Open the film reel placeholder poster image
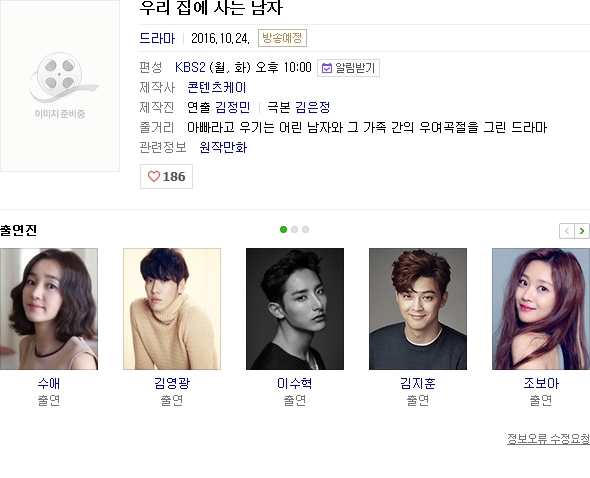 click(x=60, y=85)
